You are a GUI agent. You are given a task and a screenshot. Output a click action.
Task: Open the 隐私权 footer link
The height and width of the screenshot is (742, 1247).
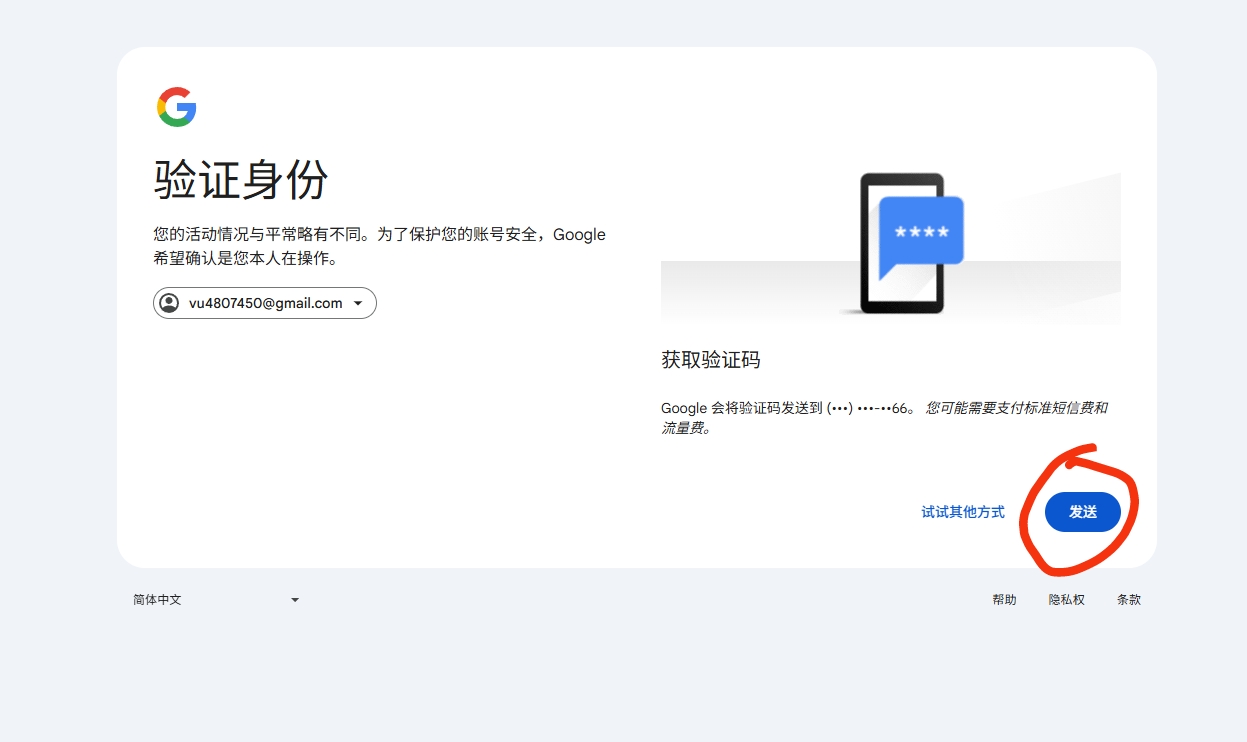pos(1066,600)
